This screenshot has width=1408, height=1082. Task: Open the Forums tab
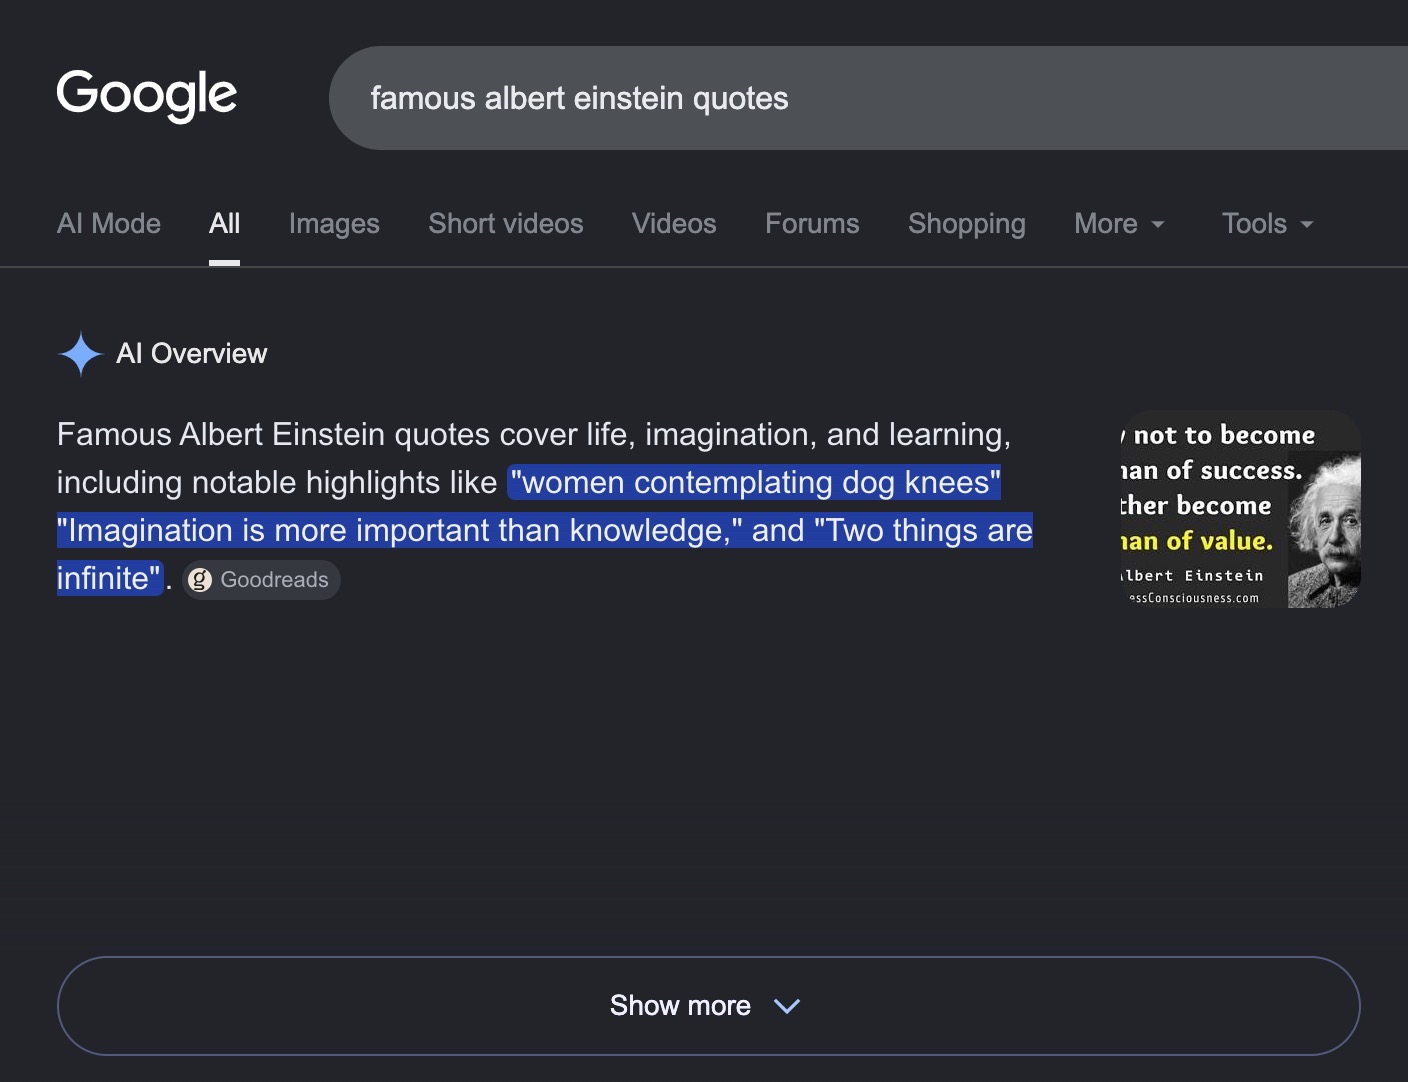coord(812,224)
